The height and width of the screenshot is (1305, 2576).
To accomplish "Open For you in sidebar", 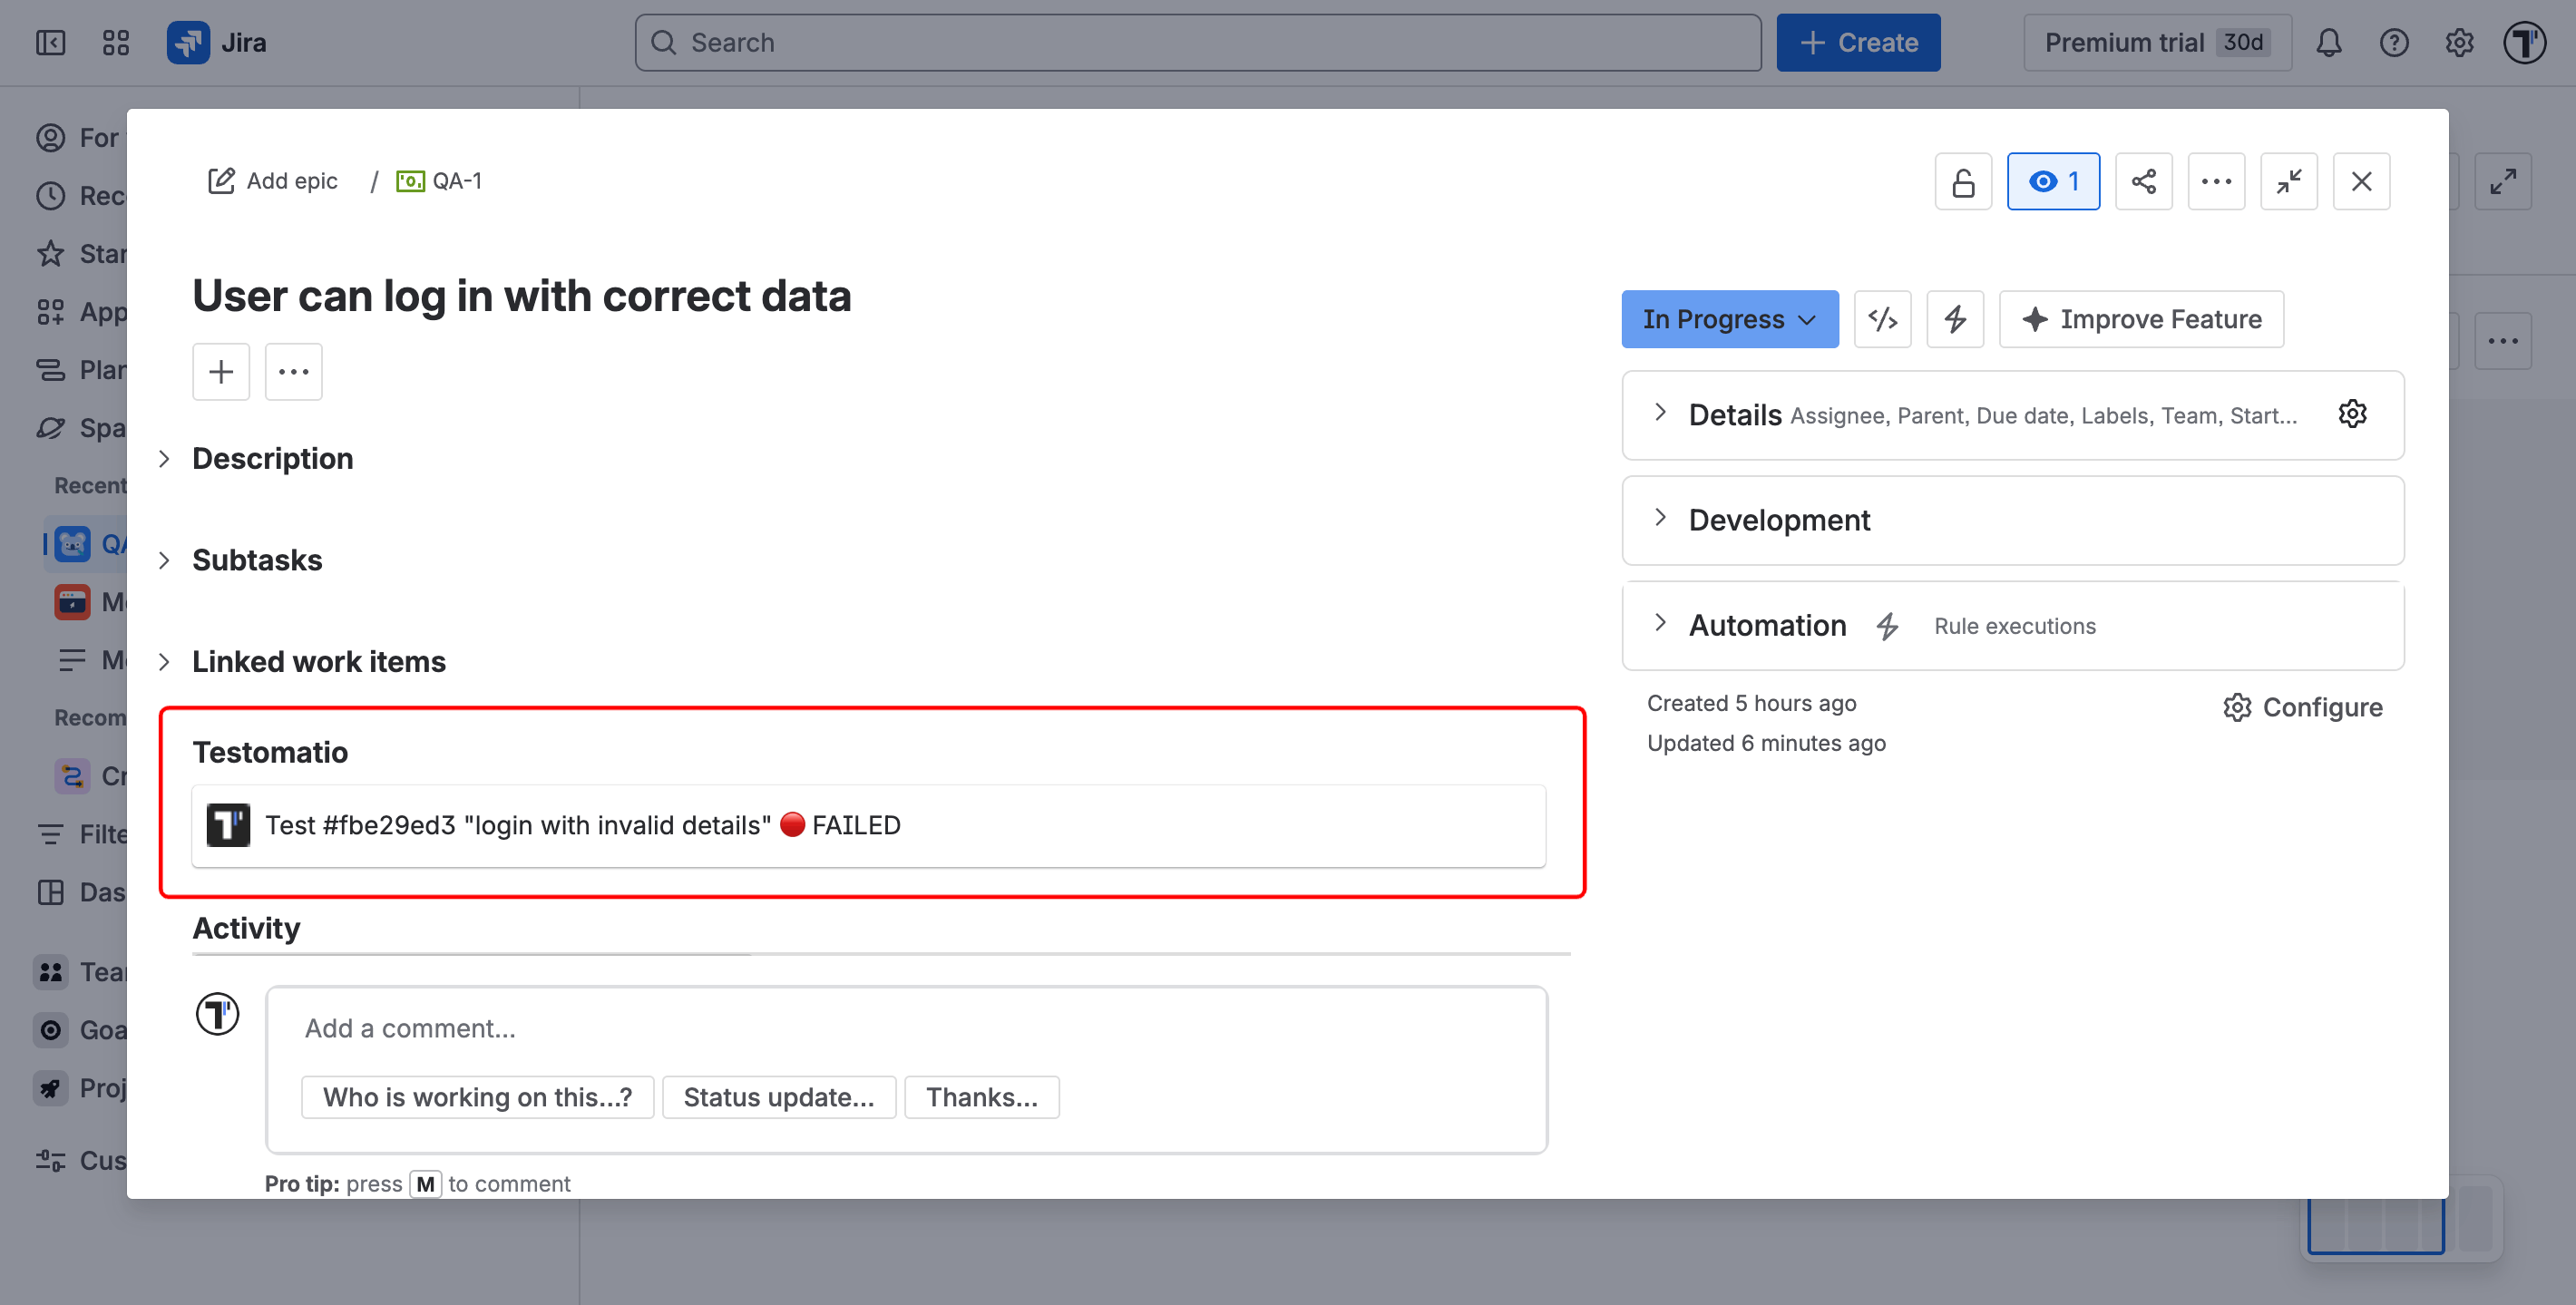I will point(80,138).
